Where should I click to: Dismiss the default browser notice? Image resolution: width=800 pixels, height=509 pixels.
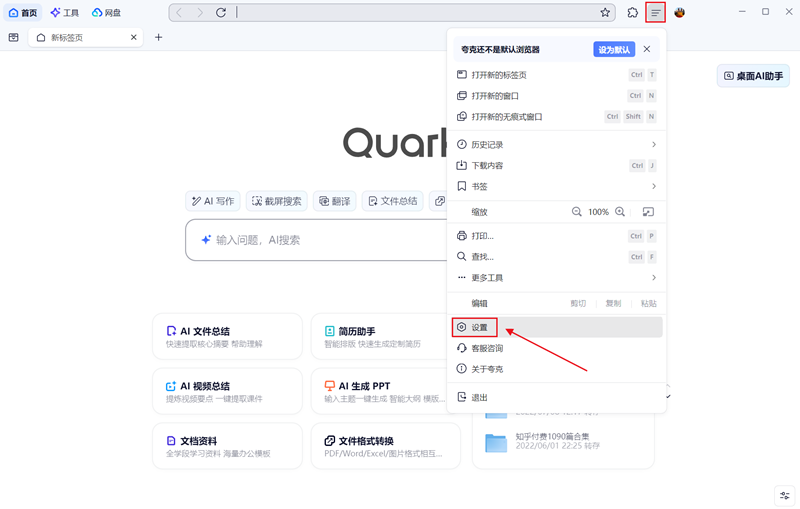click(647, 49)
